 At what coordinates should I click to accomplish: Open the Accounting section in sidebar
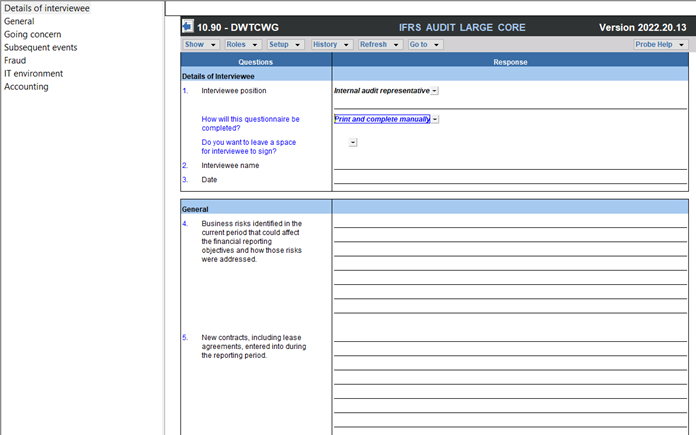[x=26, y=86]
